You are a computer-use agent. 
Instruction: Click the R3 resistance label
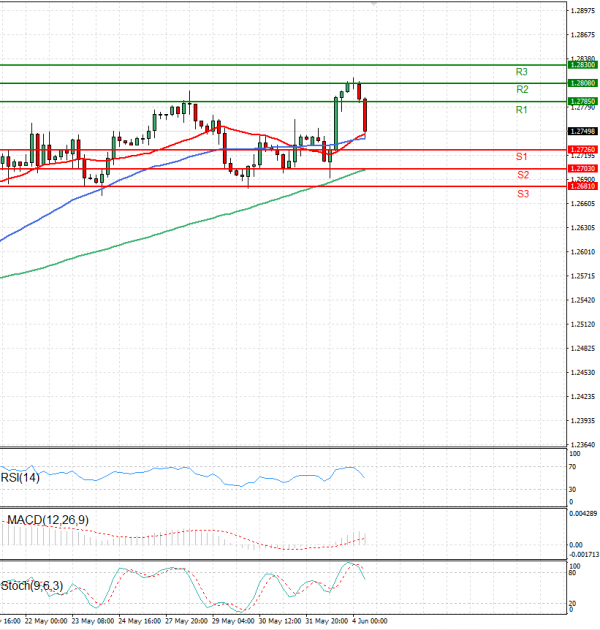click(x=521, y=72)
